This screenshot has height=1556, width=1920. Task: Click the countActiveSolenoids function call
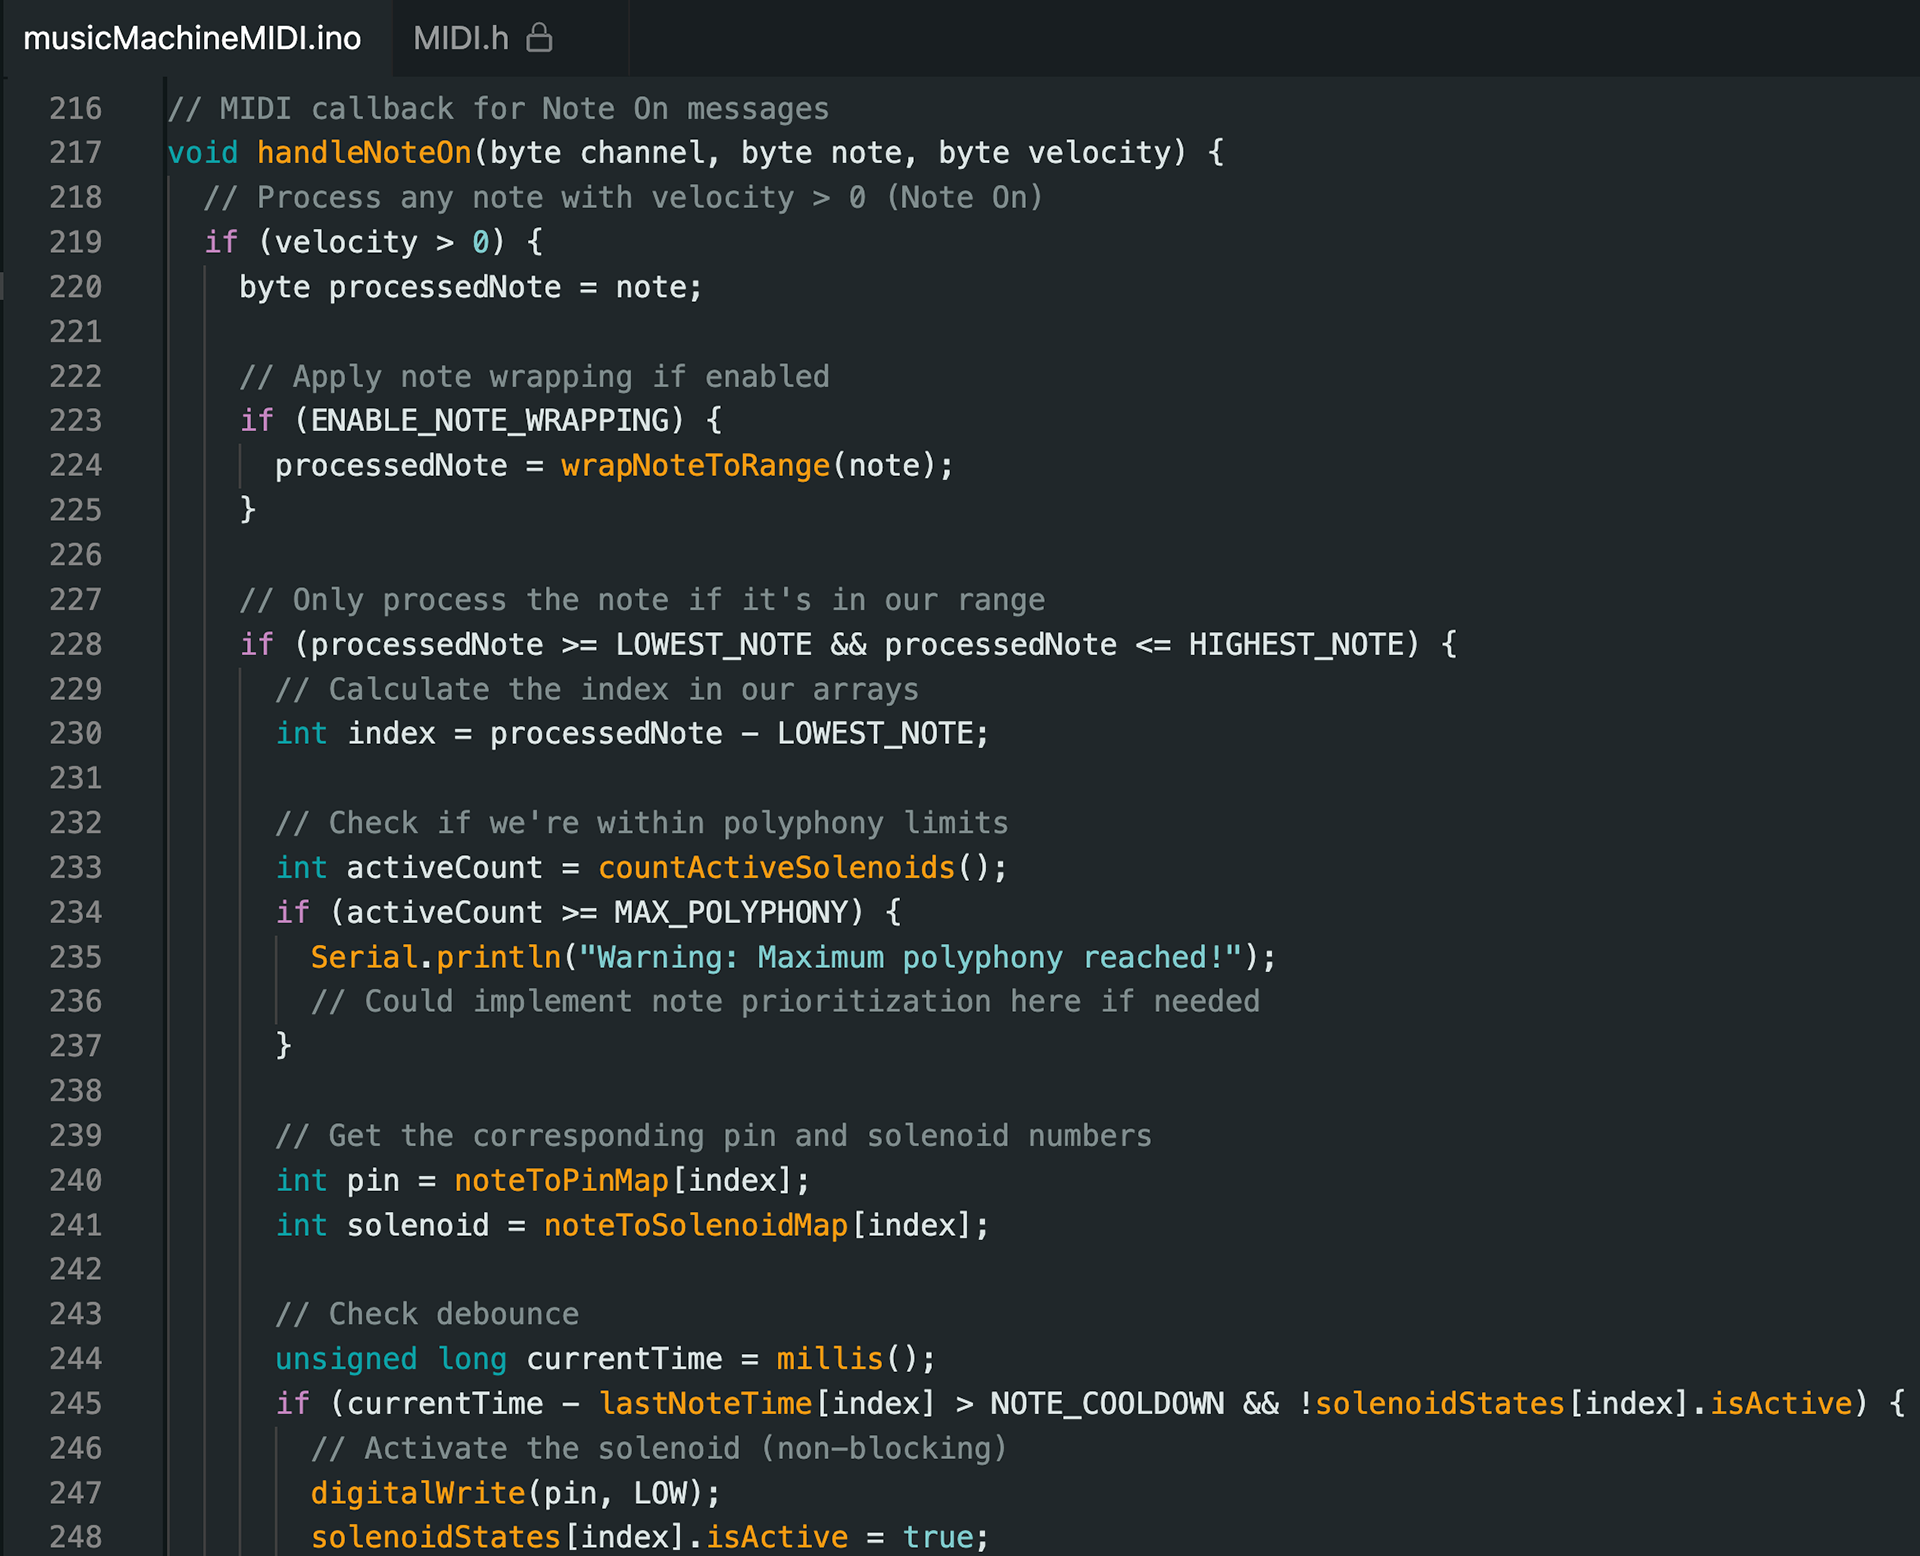tap(776, 868)
